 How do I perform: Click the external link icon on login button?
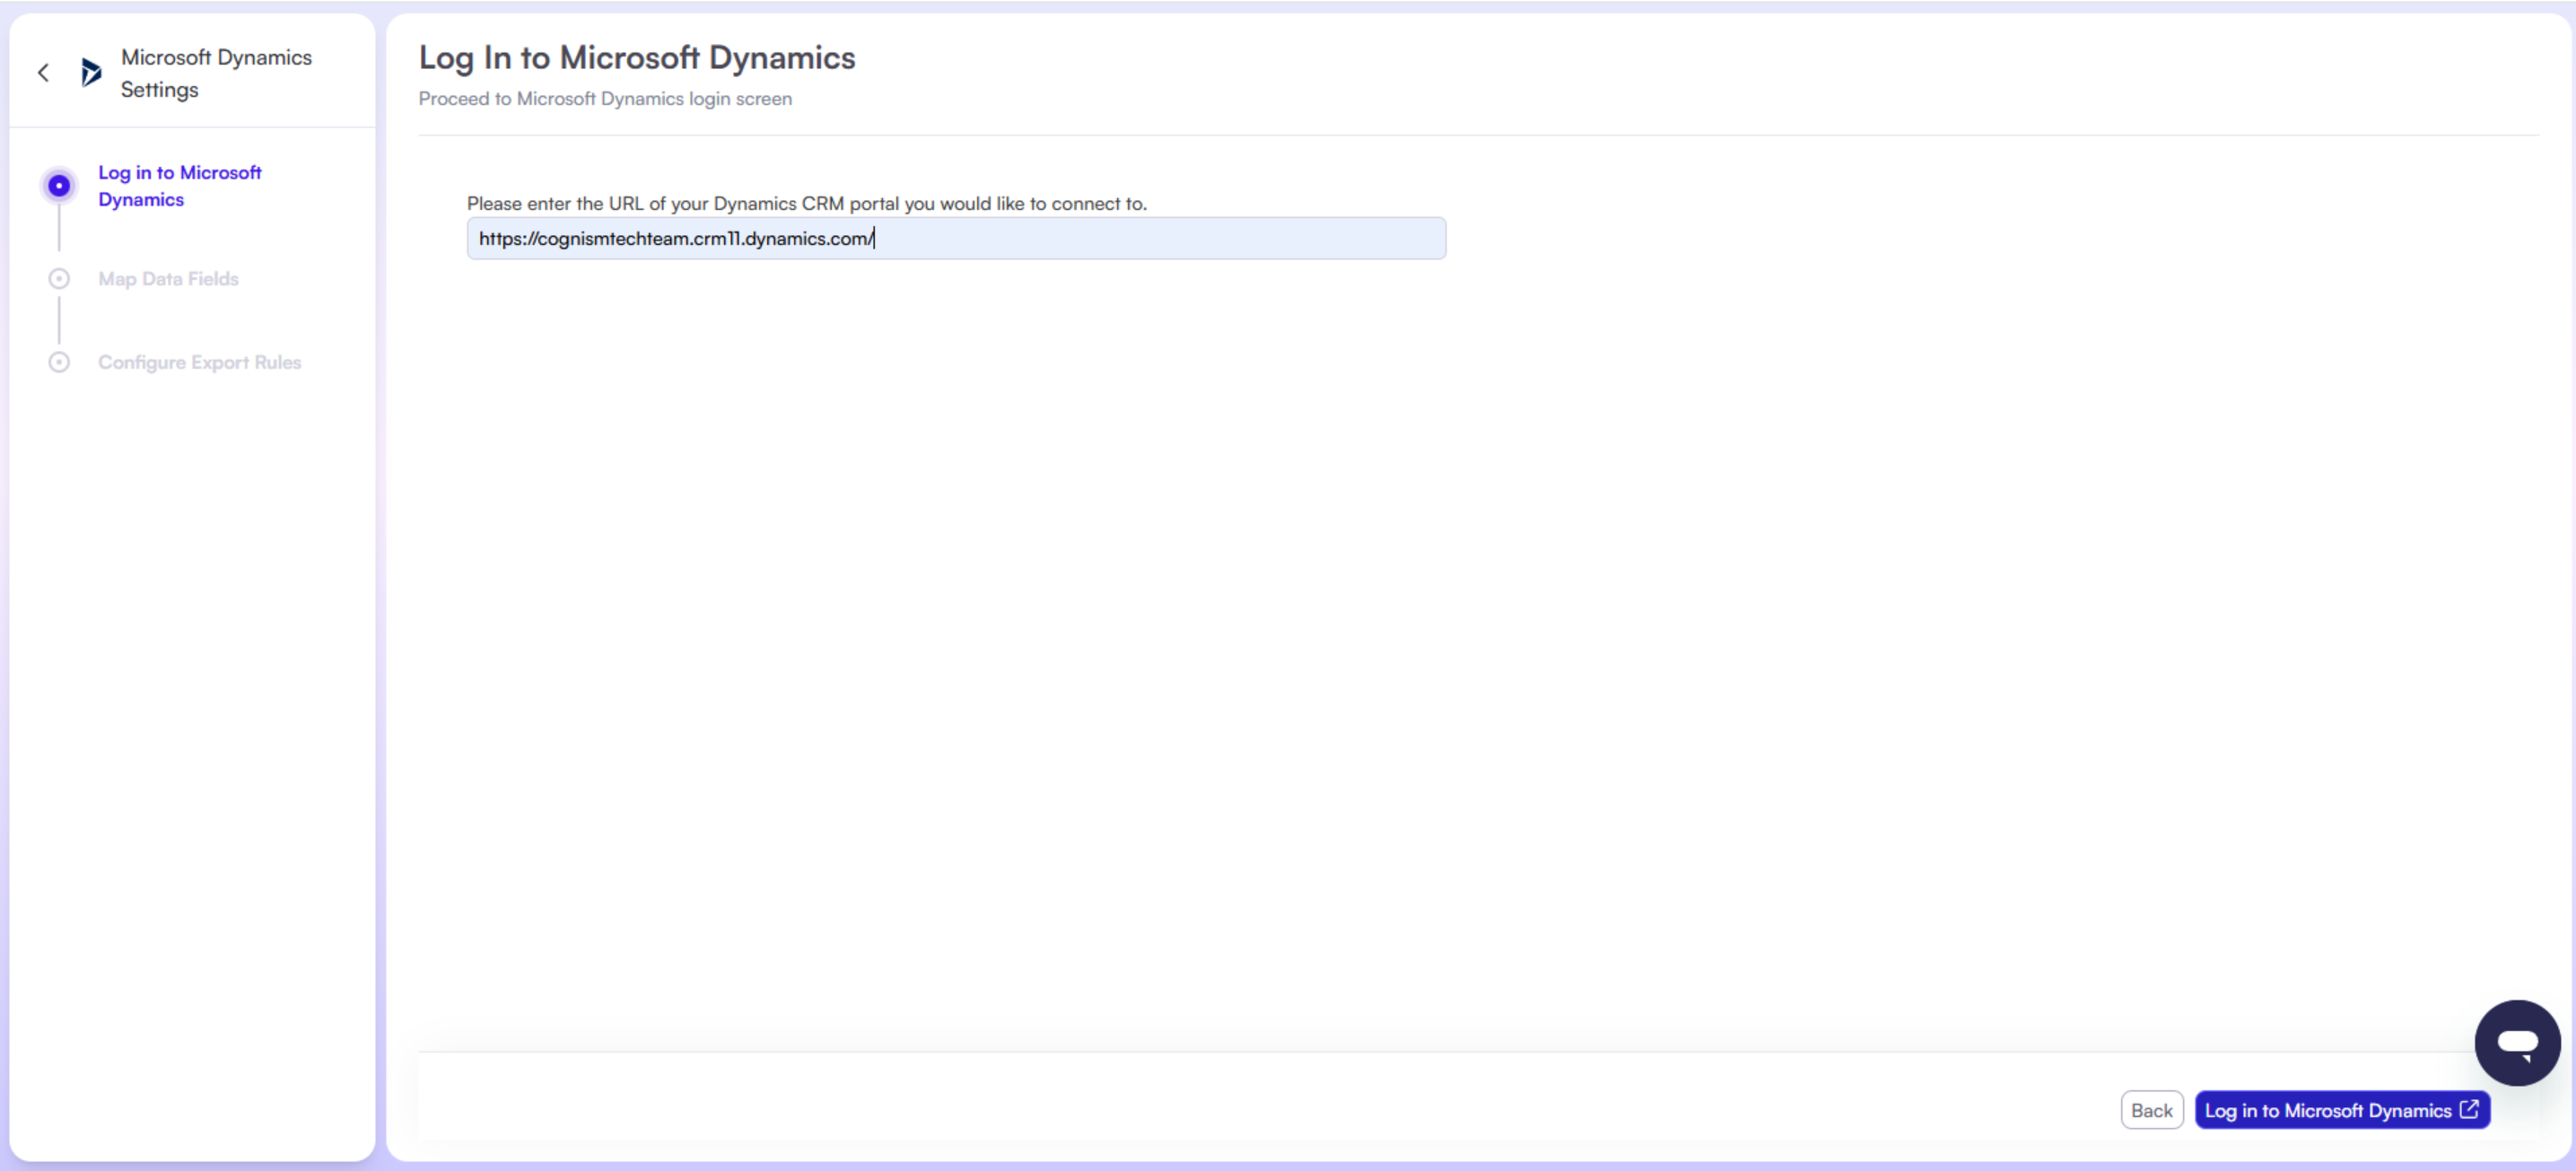(x=2469, y=1109)
